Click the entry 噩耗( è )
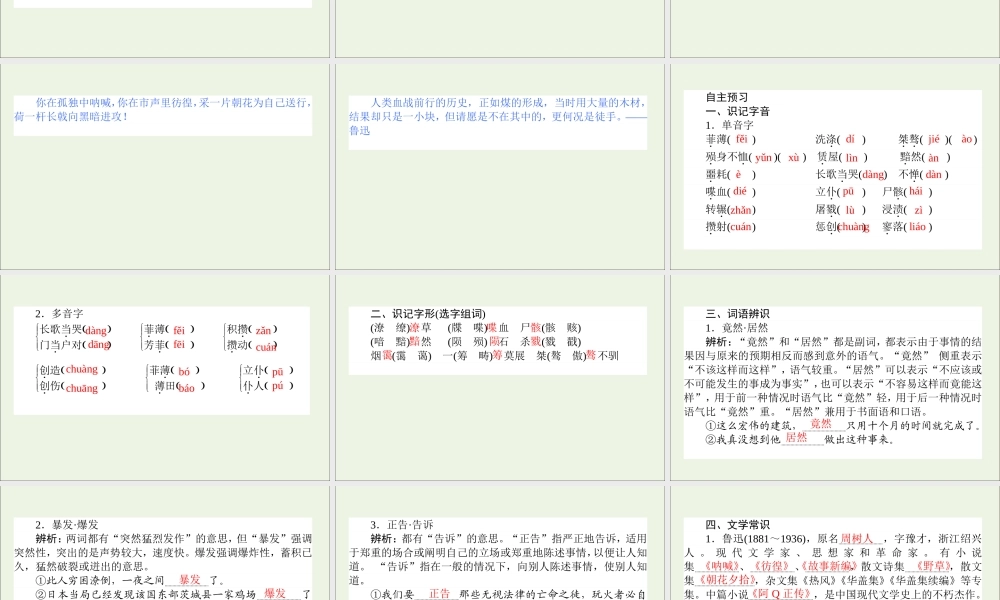This screenshot has width=1000, height=600. click(731, 174)
